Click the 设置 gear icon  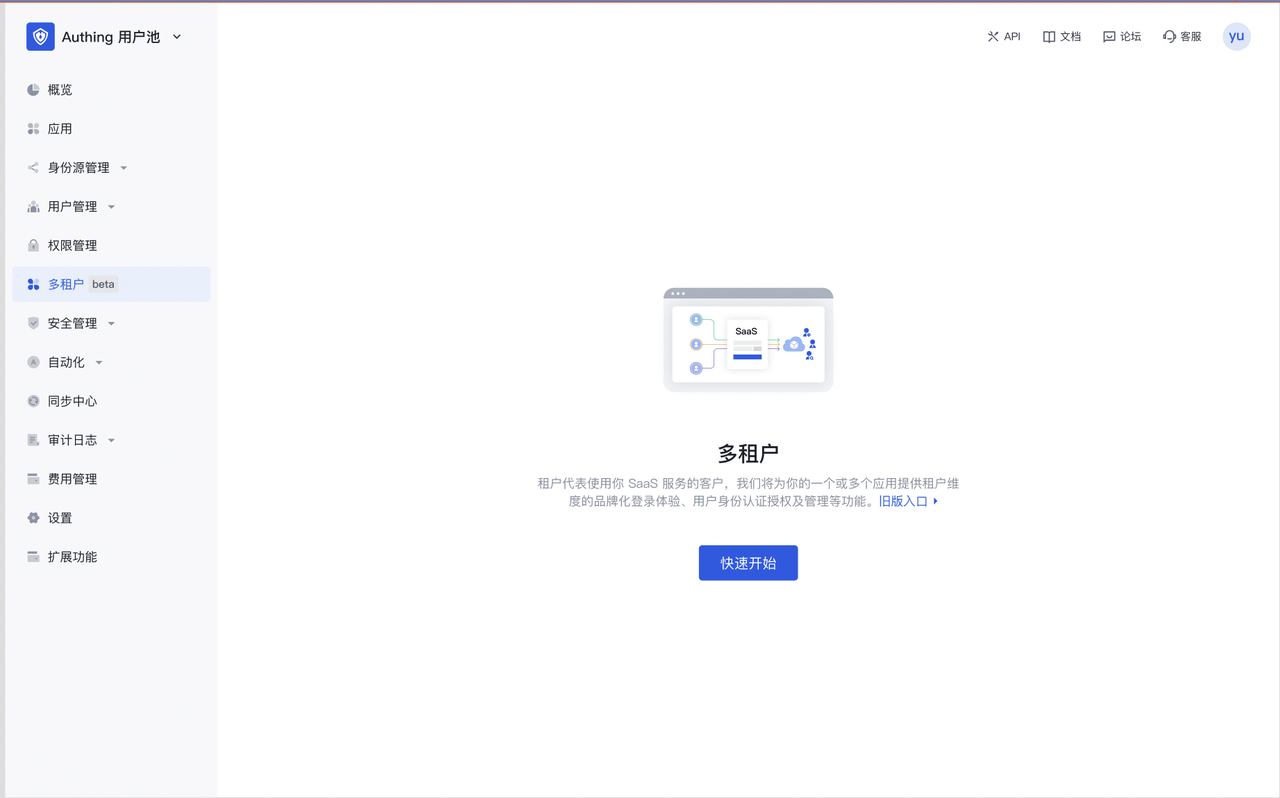coord(33,518)
